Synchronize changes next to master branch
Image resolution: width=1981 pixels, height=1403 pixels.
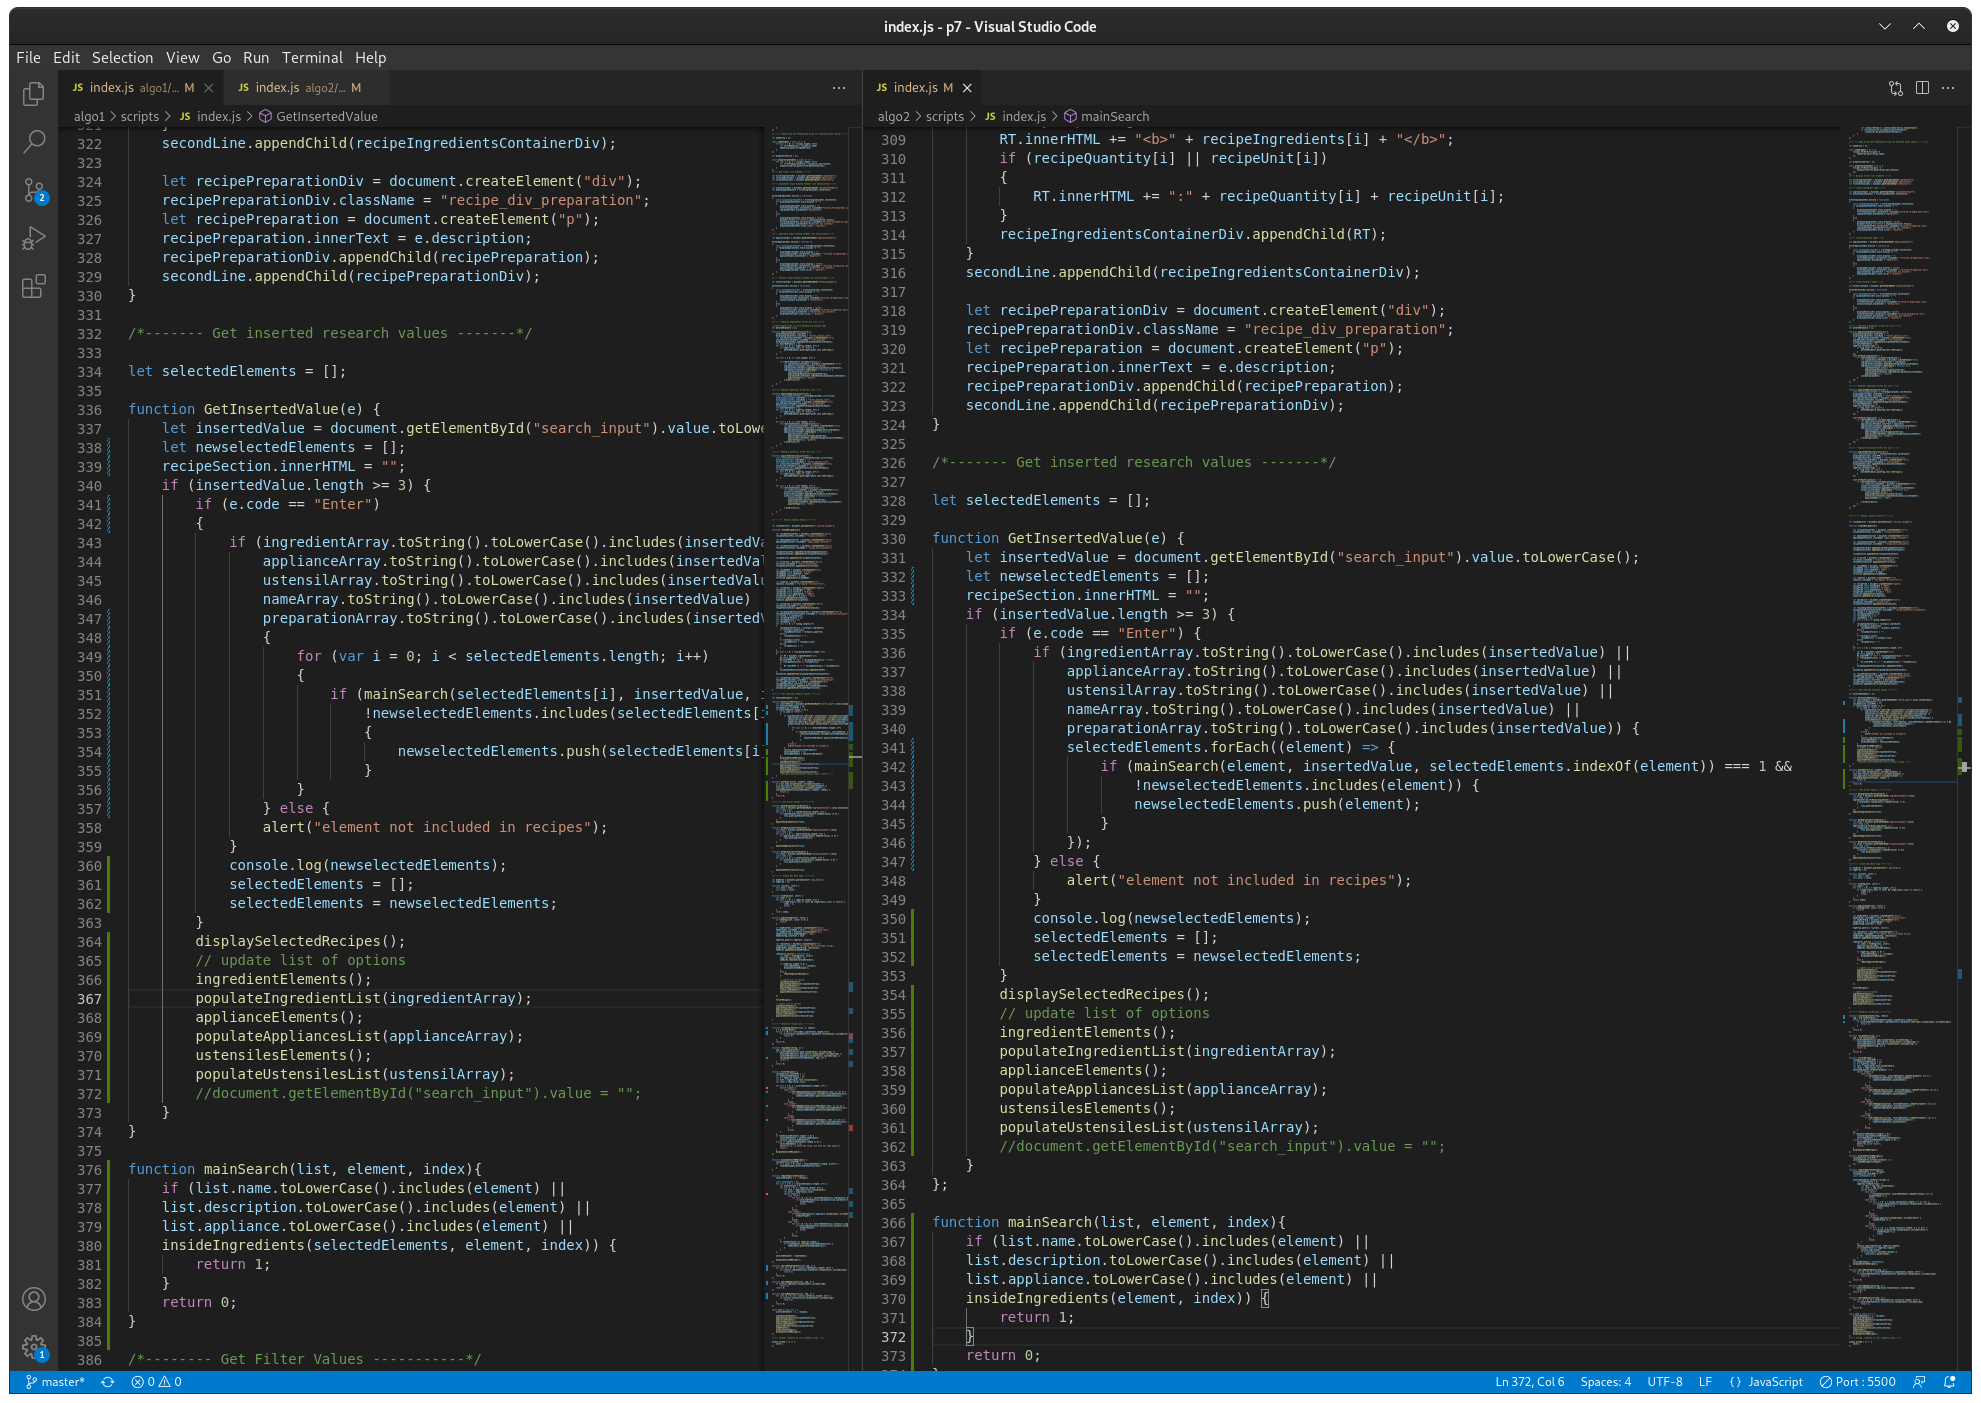107,1381
